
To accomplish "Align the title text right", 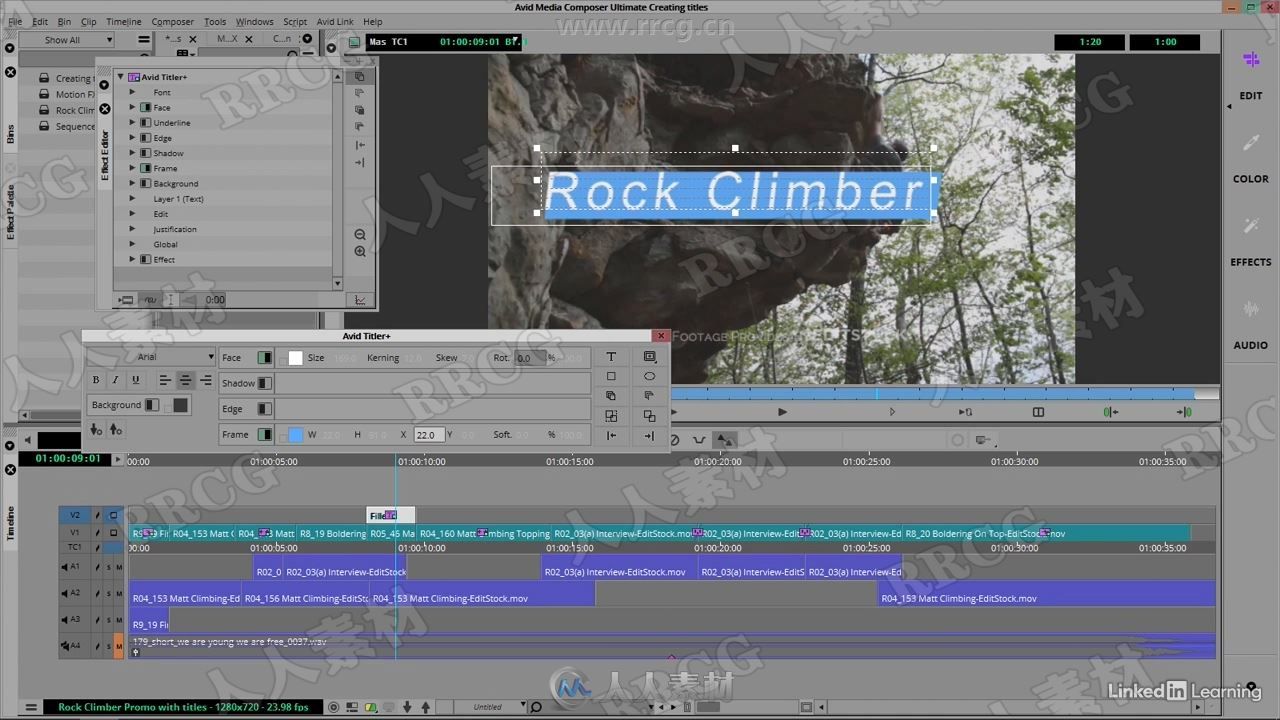I will [x=206, y=380].
